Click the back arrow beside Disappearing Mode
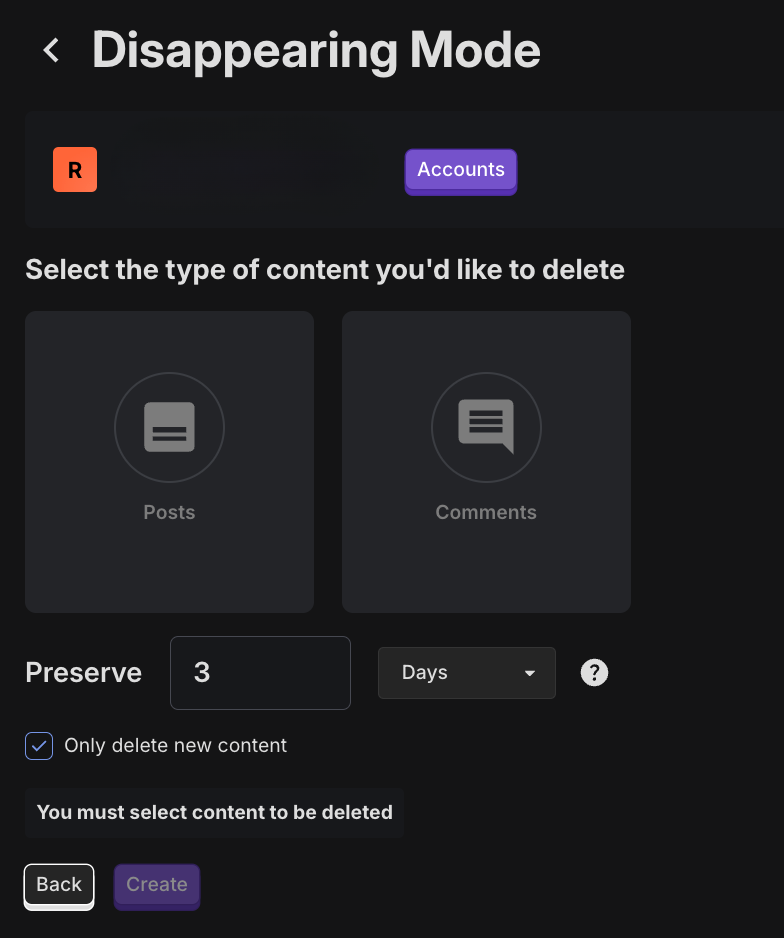This screenshot has width=784, height=938. click(52, 50)
